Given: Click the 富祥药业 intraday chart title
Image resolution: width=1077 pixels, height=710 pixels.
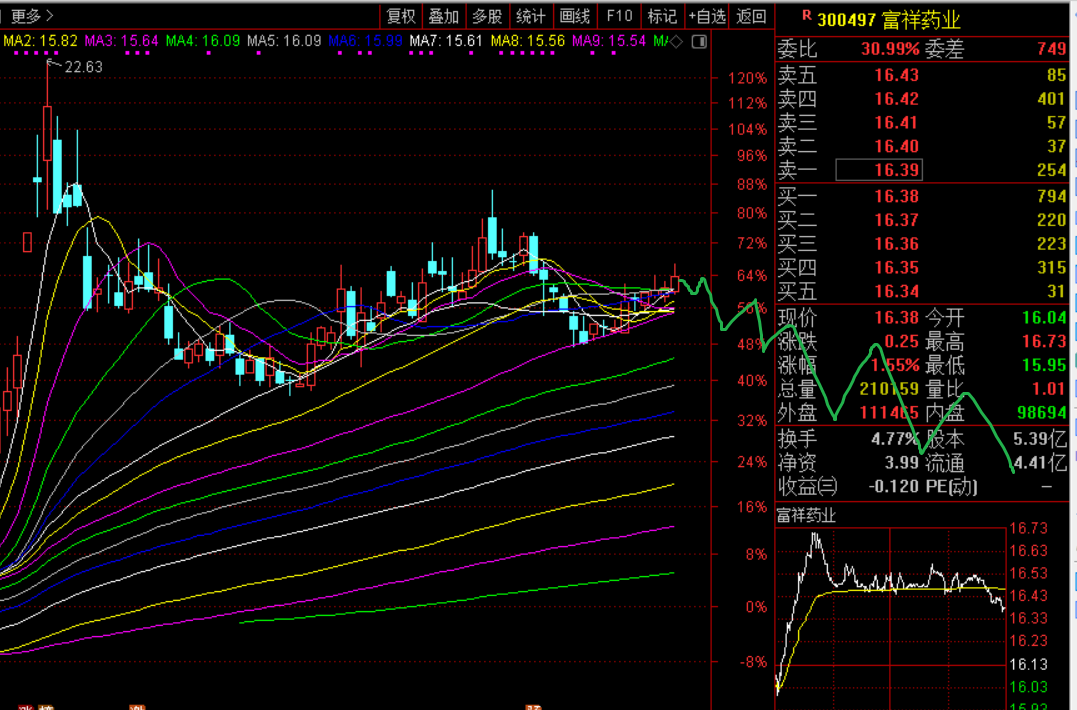Looking at the screenshot, I should click(x=806, y=515).
